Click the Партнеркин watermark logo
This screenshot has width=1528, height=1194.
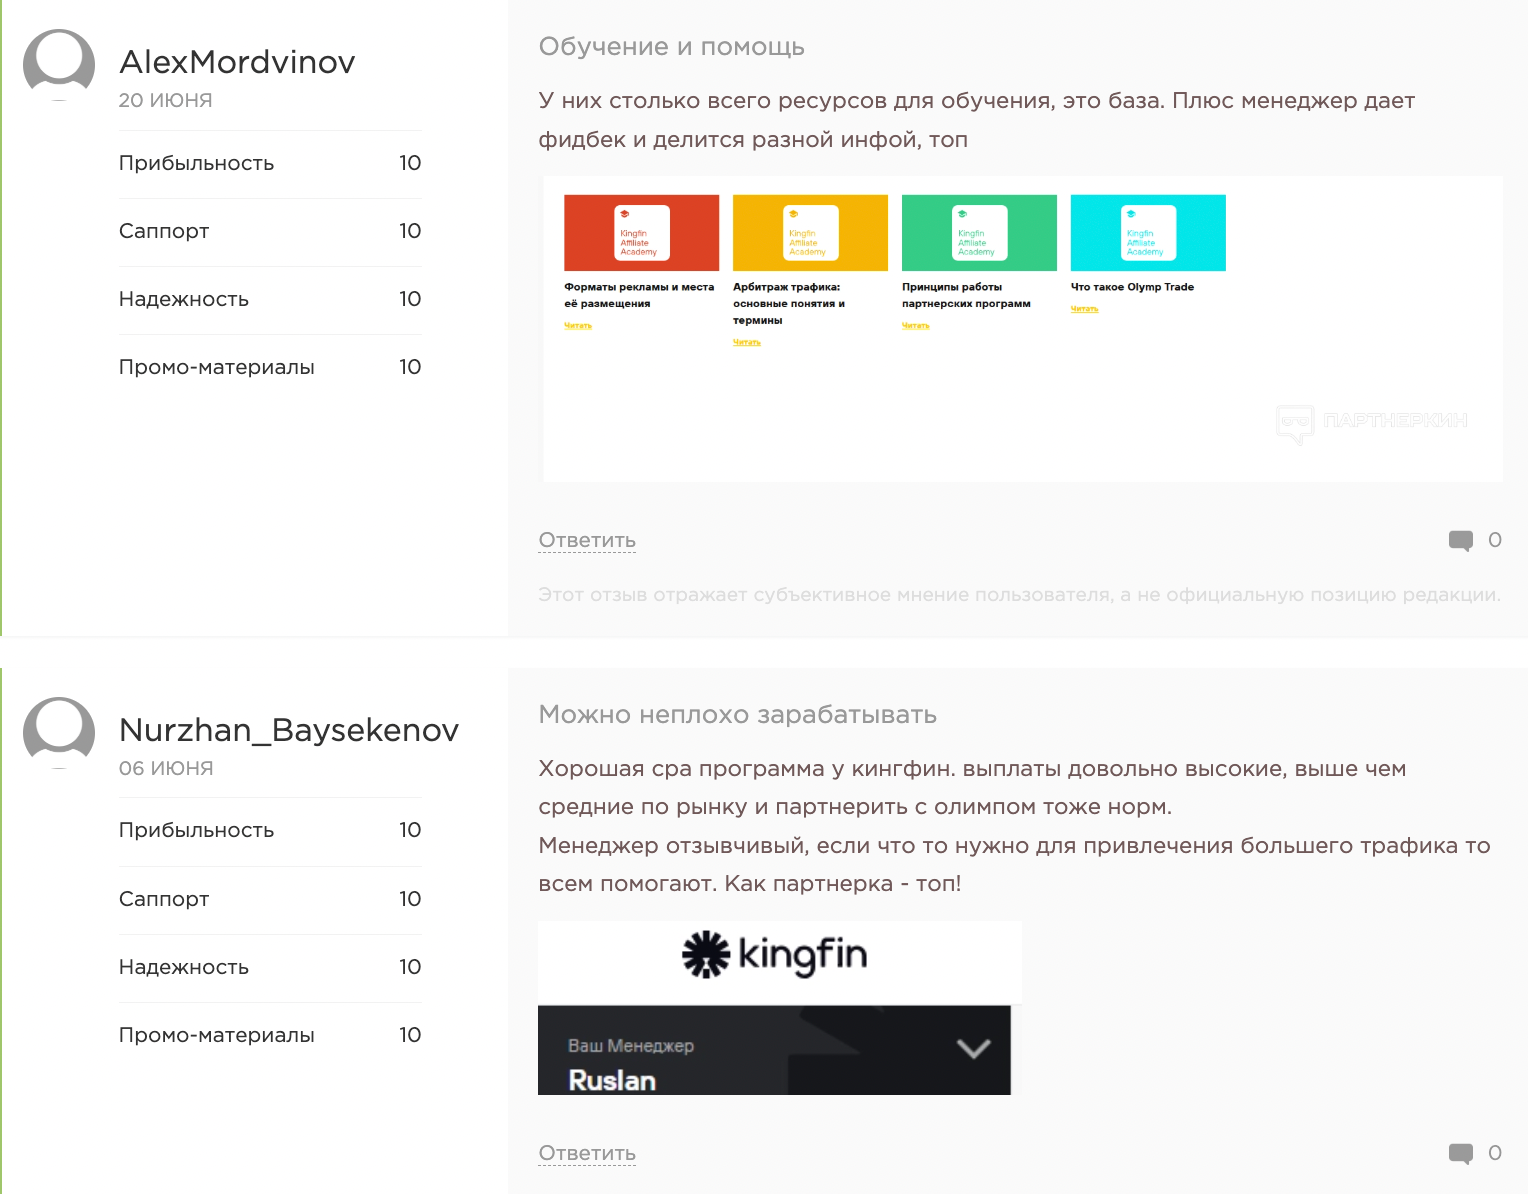tap(1372, 423)
